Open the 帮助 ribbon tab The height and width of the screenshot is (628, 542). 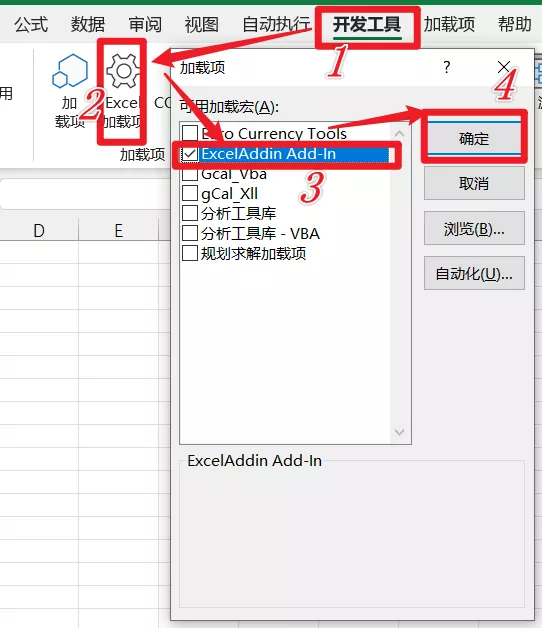click(x=515, y=24)
